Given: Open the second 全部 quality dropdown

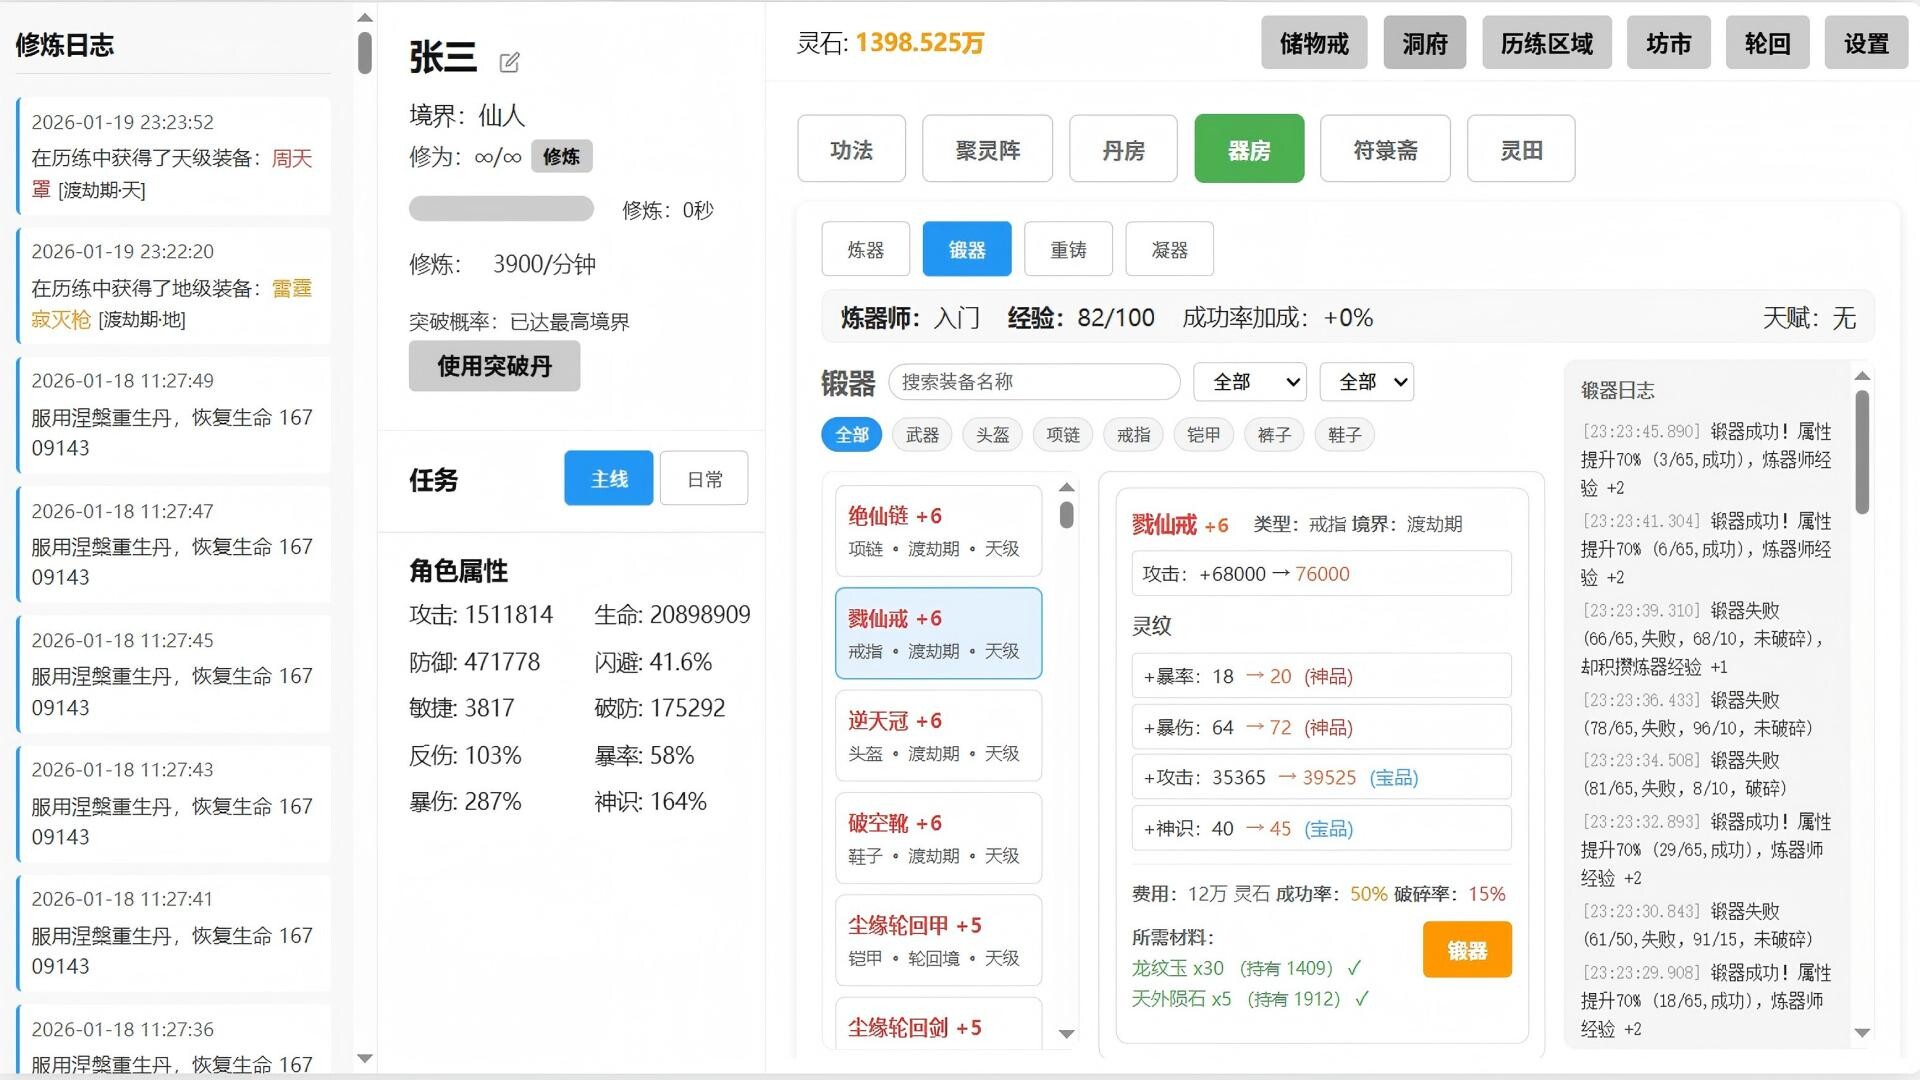Looking at the screenshot, I should [1366, 381].
